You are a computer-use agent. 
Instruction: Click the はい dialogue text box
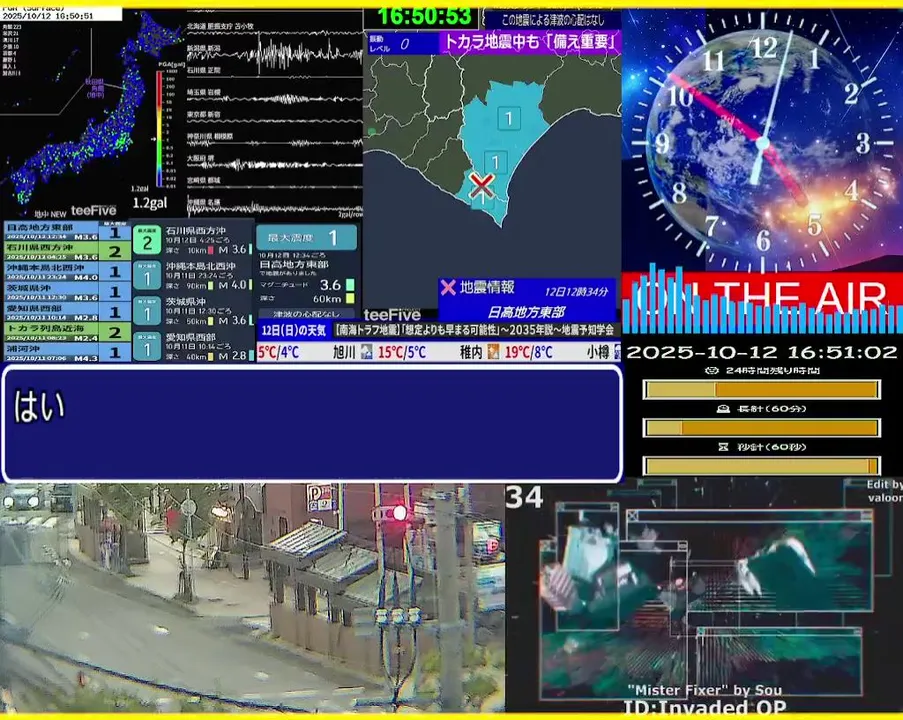point(312,423)
